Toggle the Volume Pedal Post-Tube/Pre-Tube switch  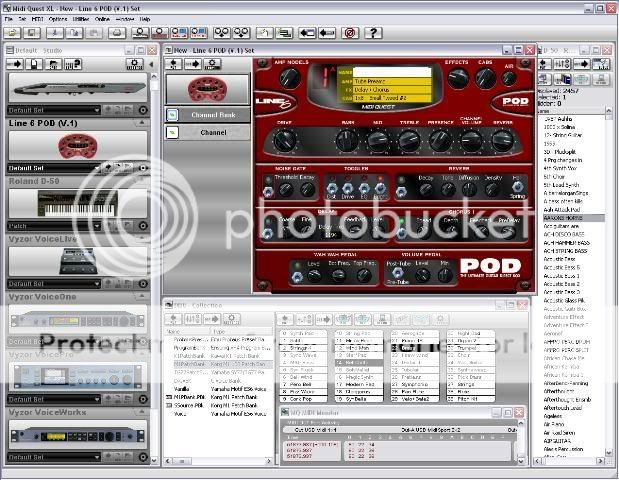pyautogui.click(x=398, y=272)
